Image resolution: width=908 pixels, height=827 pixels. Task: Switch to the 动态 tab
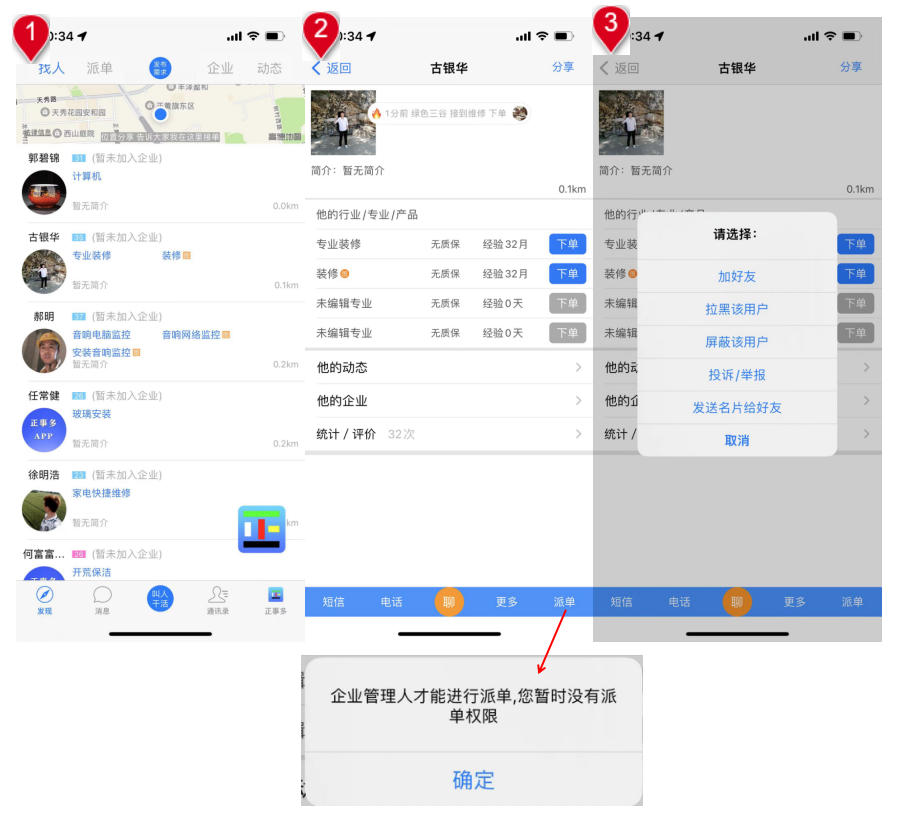tap(269, 68)
